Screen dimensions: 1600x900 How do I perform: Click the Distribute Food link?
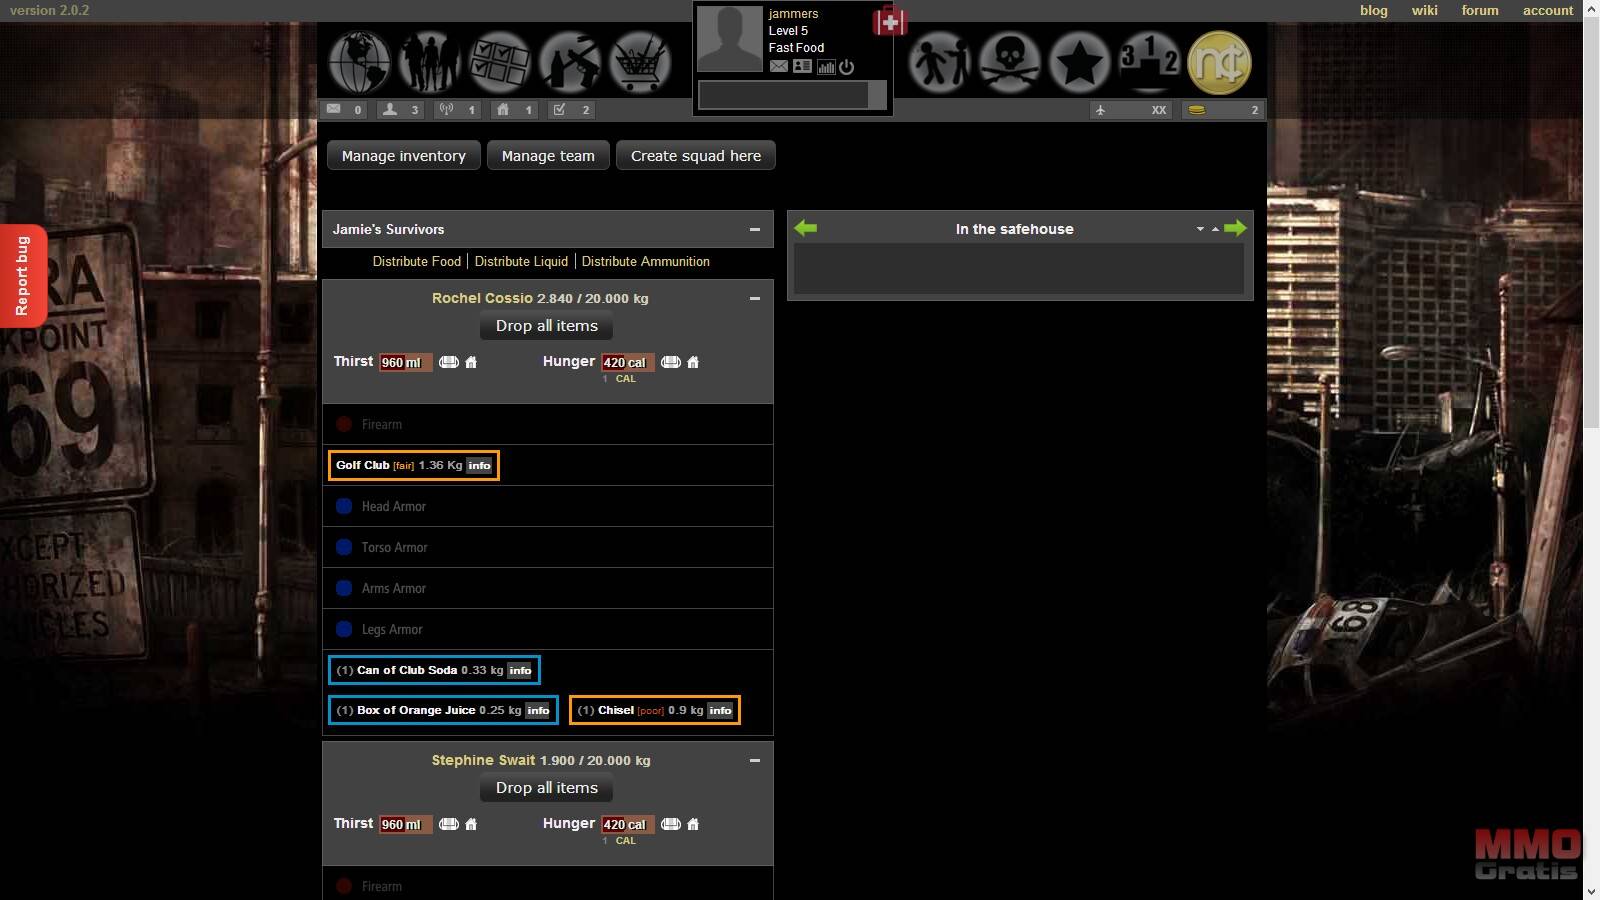(x=416, y=261)
